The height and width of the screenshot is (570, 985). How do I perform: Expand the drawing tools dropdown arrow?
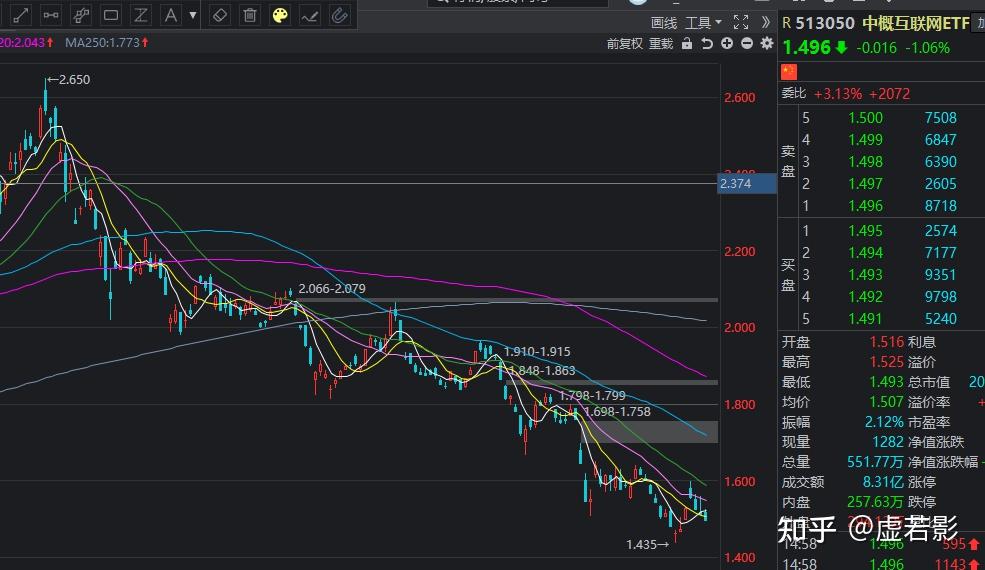pos(193,15)
